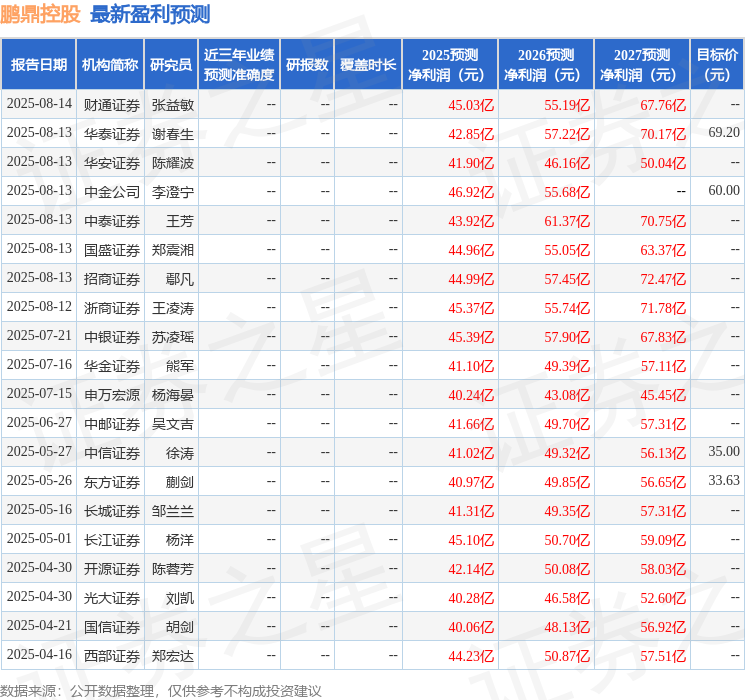Click the date 2025-07-21
Screen dimensions: 745x700
pos(39,336)
